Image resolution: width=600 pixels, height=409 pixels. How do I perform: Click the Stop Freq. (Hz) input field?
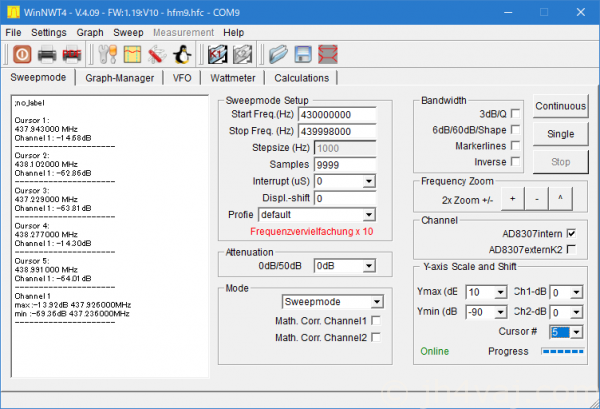coord(337,132)
